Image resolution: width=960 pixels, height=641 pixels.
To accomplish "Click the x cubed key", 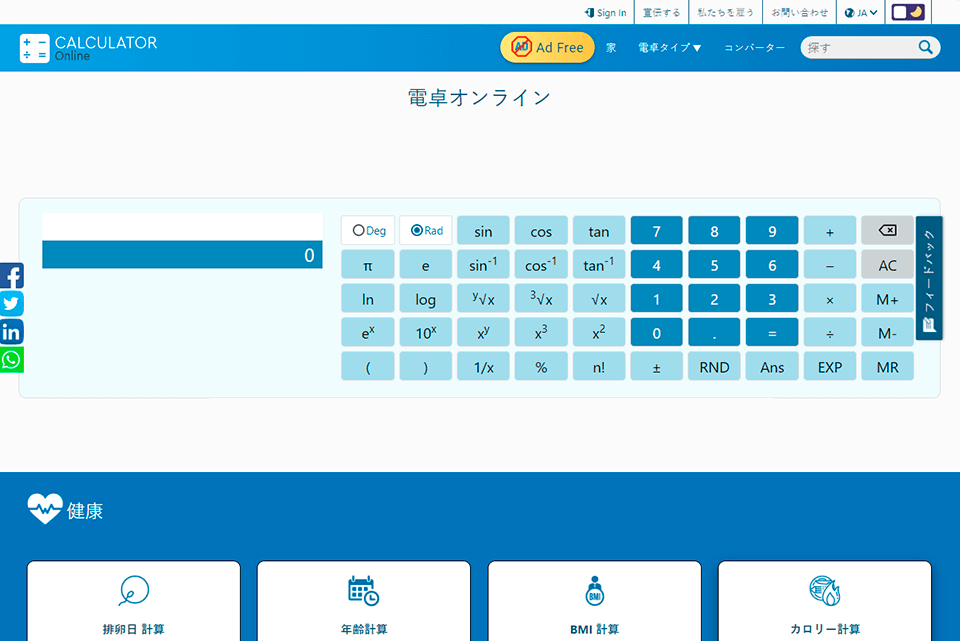I will tap(541, 332).
